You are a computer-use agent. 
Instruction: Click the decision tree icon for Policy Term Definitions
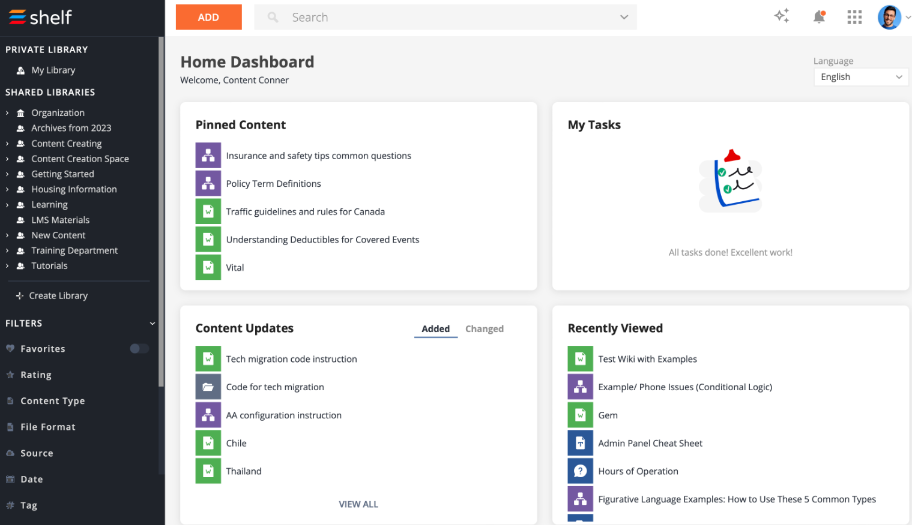(x=208, y=183)
